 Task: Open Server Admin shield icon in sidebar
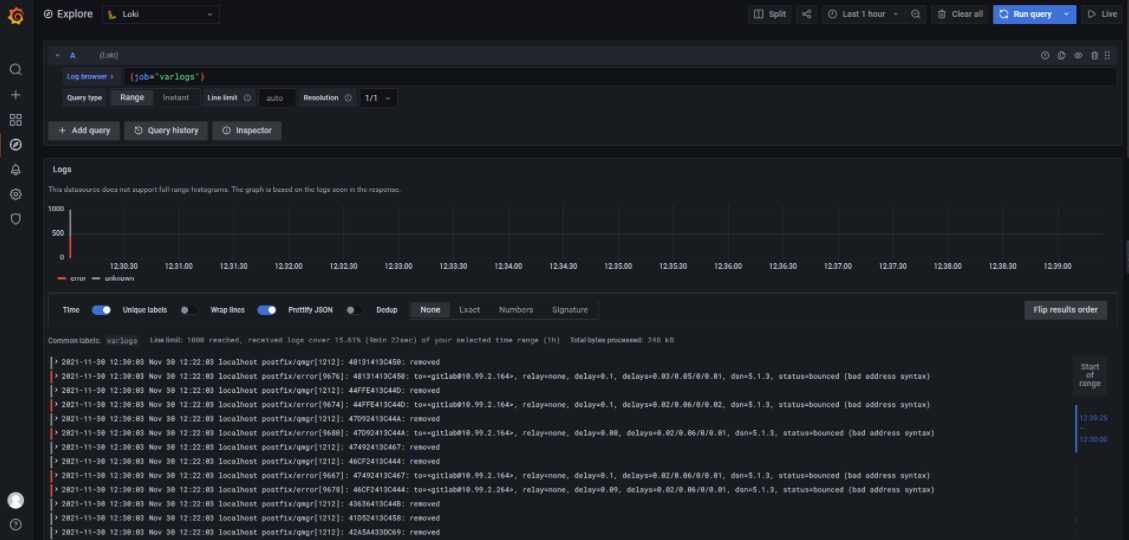pyautogui.click(x=15, y=219)
